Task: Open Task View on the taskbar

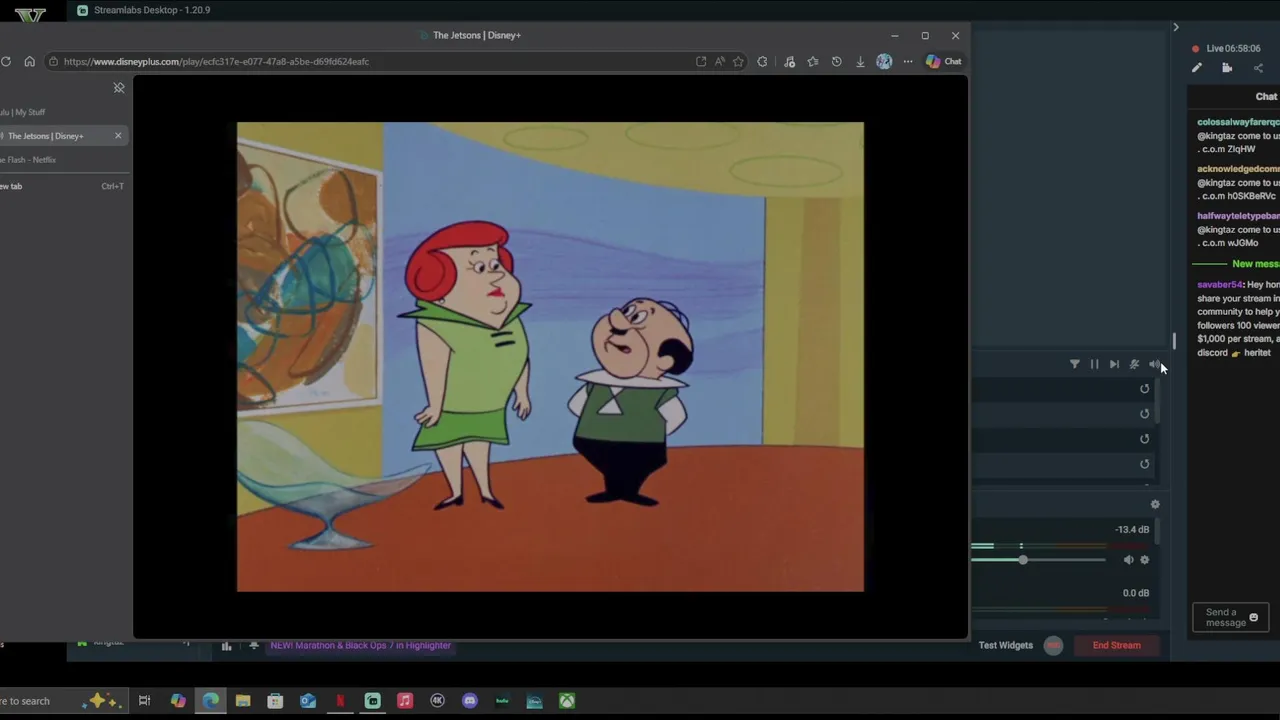Action: point(144,701)
